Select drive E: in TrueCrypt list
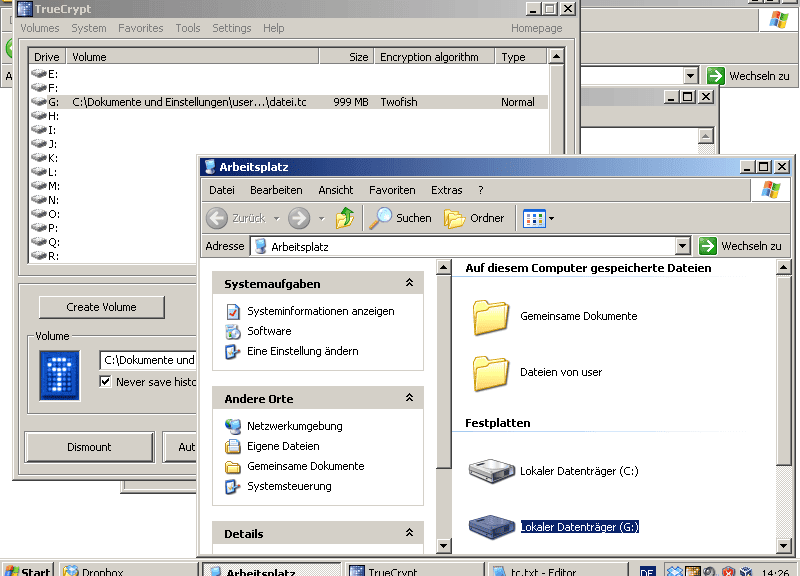This screenshot has height=576, width=800. click(45, 74)
